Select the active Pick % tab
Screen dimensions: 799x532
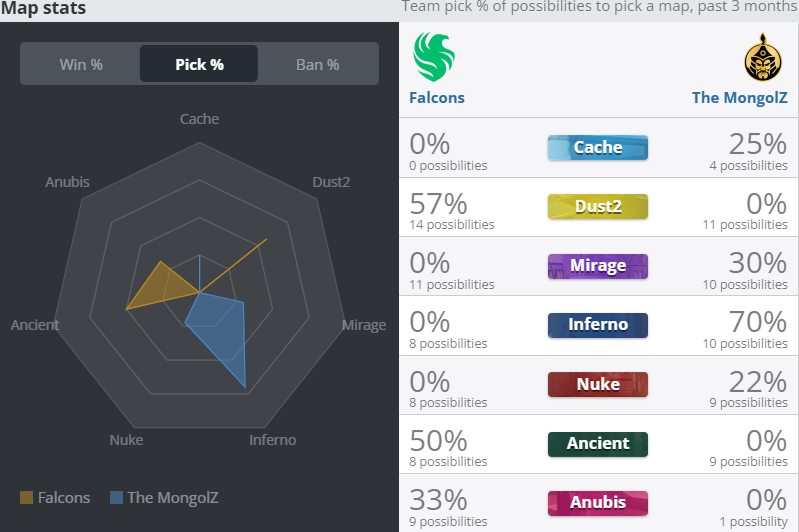tap(199, 64)
